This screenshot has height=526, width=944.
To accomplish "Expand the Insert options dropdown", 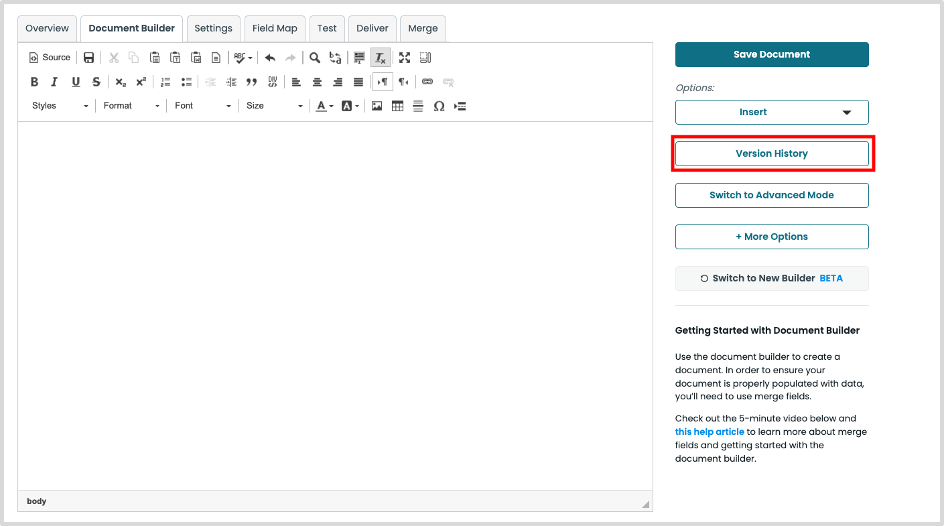I will point(771,112).
